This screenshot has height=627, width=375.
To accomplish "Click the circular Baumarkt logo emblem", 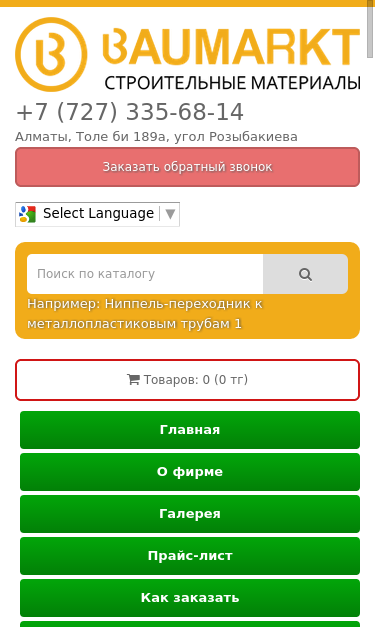I will click(x=51, y=54).
